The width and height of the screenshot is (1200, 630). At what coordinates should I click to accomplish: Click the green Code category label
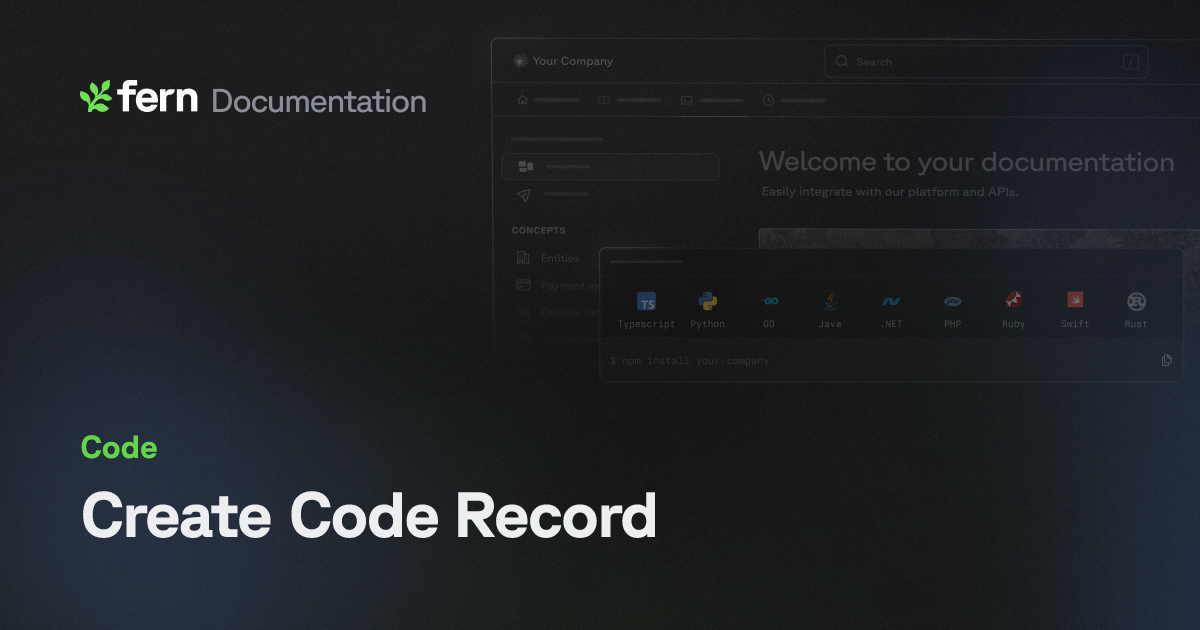click(x=119, y=448)
